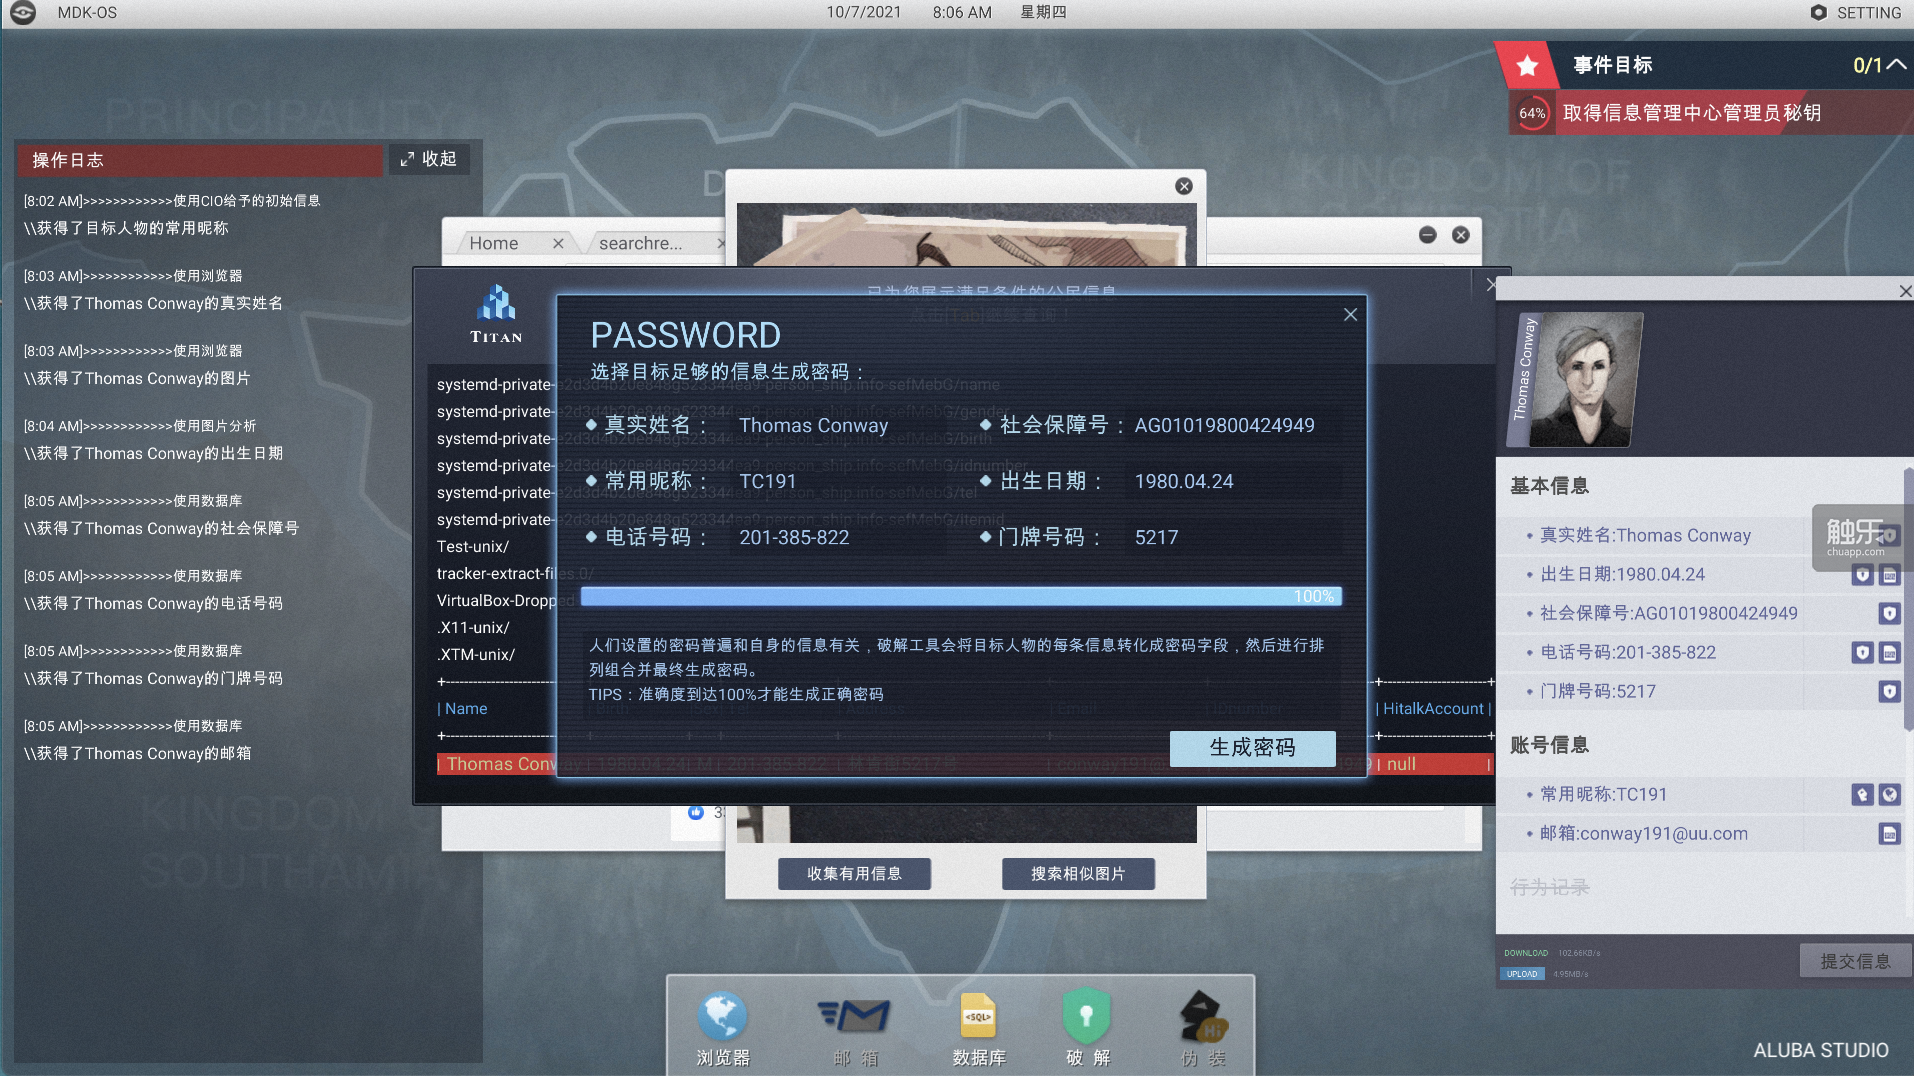Click log entry about Thomas Conway的邮箱
The image size is (1914, 1076).
click(x=137, y=753)
